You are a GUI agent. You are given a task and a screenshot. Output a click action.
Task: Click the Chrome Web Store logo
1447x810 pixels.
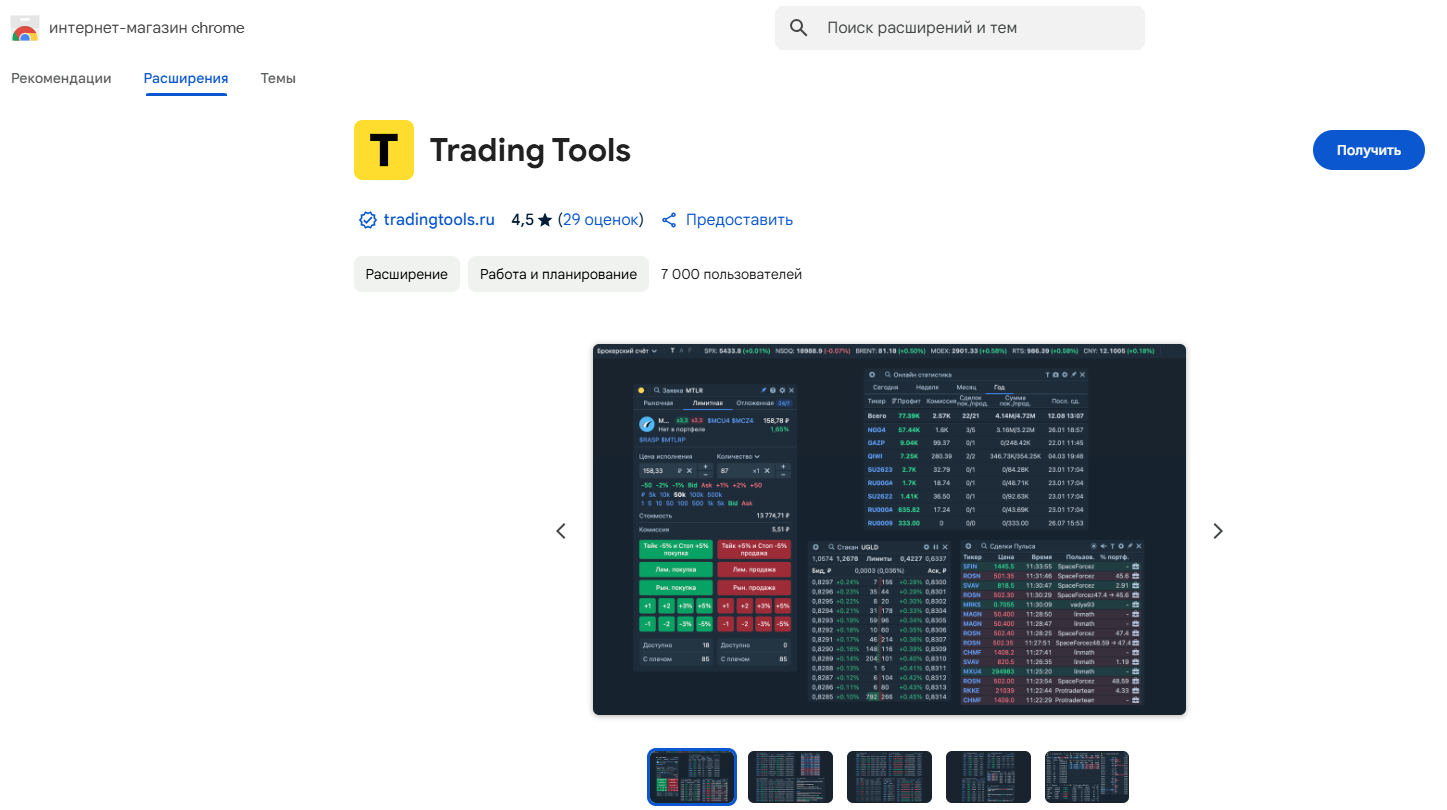coord(25,28)
